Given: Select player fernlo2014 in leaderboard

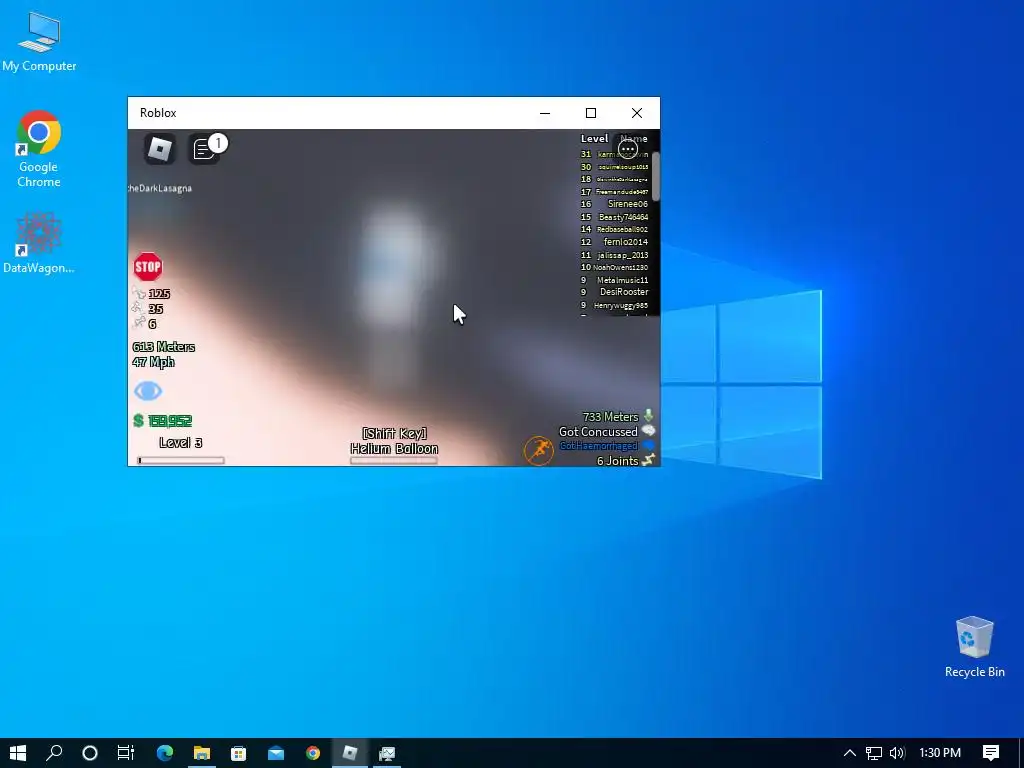Looking at the screenshot, I should pos(626,242).
